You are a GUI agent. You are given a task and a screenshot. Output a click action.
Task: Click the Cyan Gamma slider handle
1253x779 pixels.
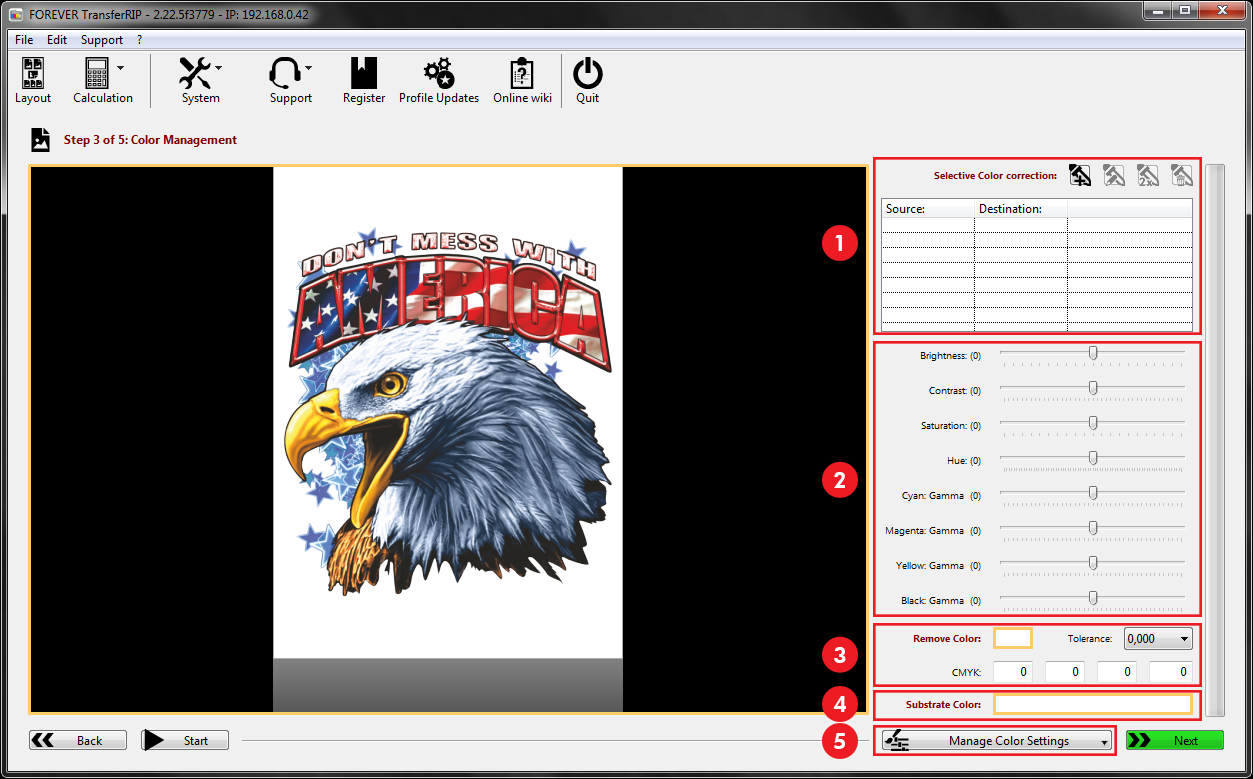pyautogui.click(x=1093, y=492)
